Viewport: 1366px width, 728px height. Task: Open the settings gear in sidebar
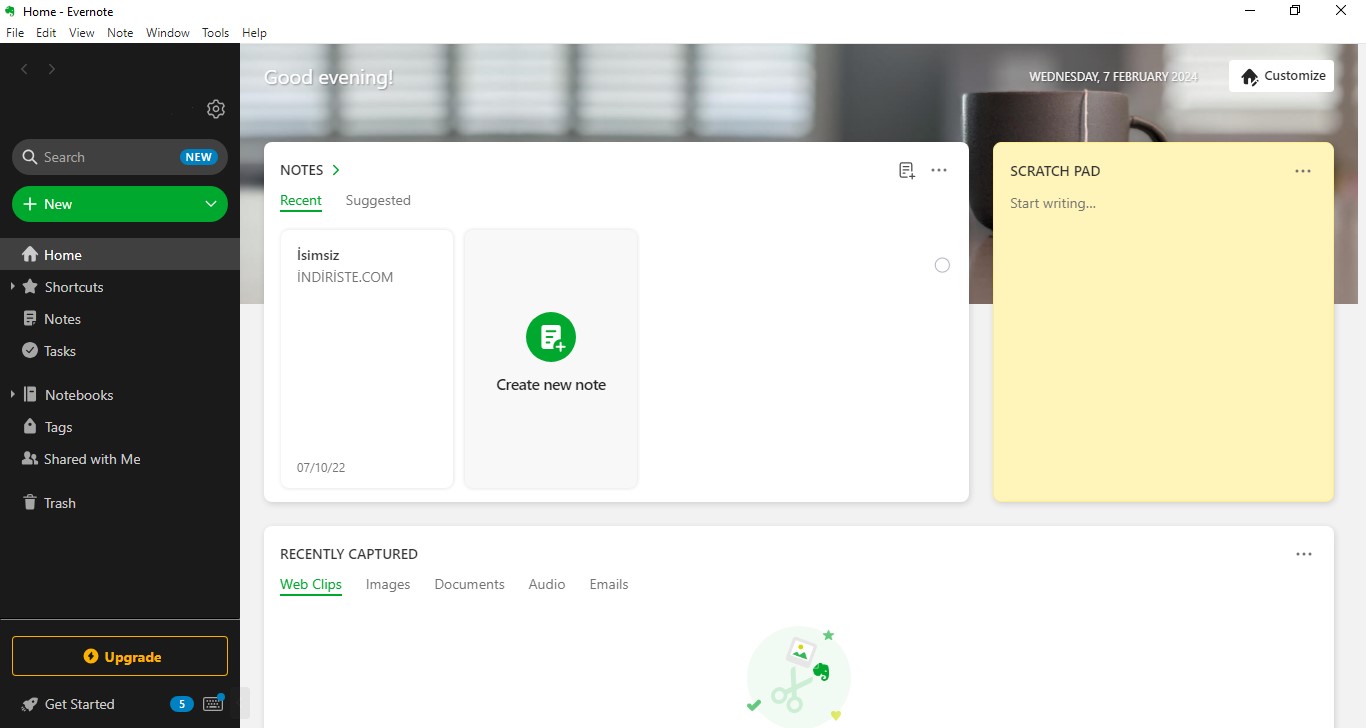pos(216,109)
